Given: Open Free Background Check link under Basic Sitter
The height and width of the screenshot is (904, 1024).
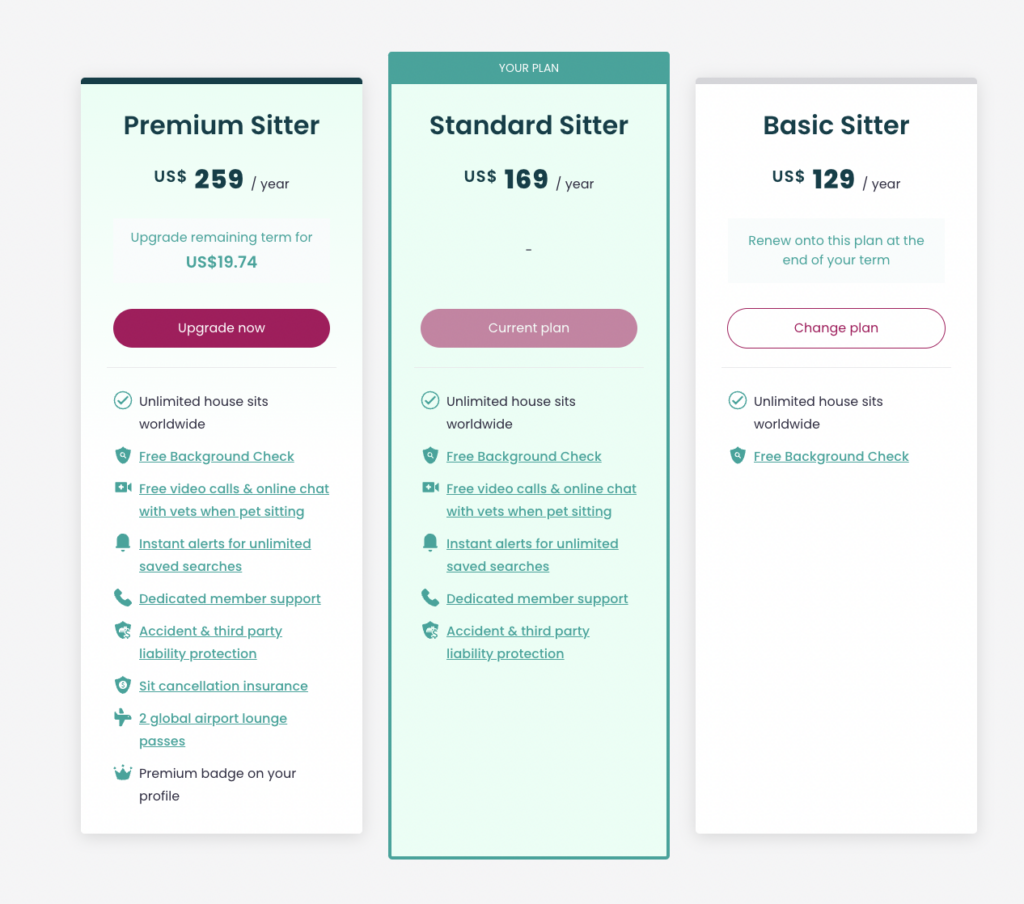Looking at the screenshot, I should (x=831, y=457).
